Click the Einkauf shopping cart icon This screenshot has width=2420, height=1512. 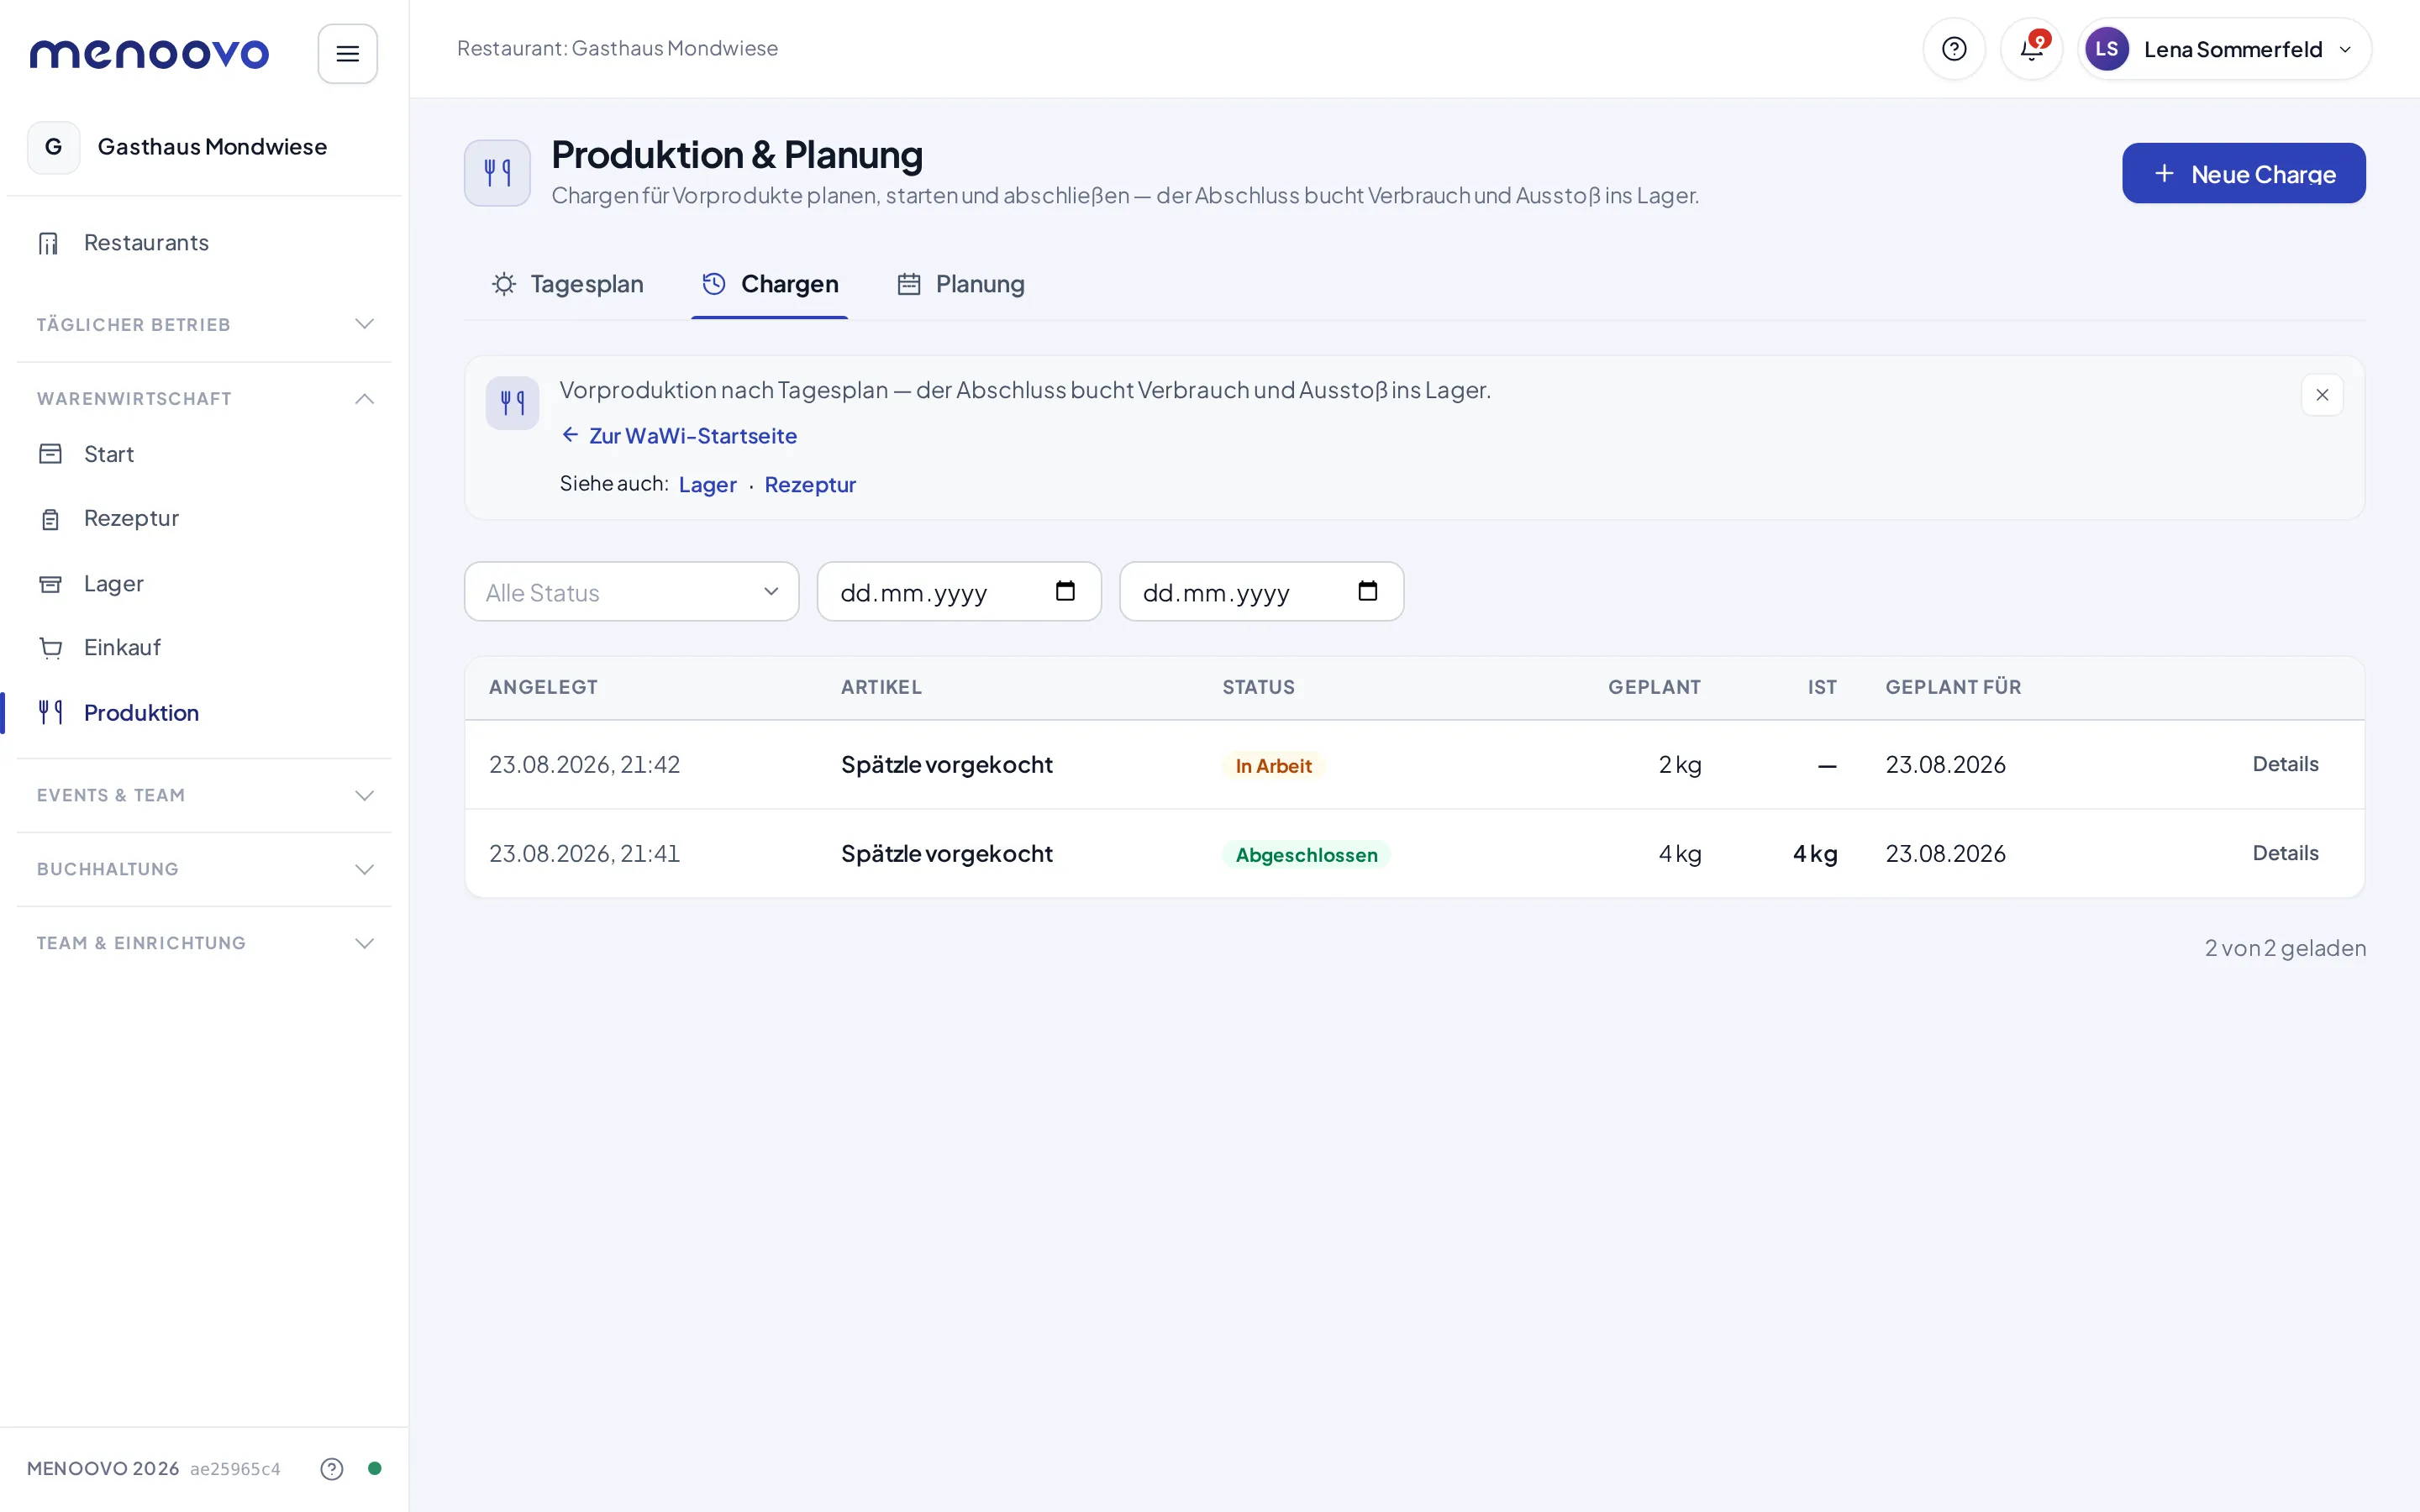tap(50, 648)
